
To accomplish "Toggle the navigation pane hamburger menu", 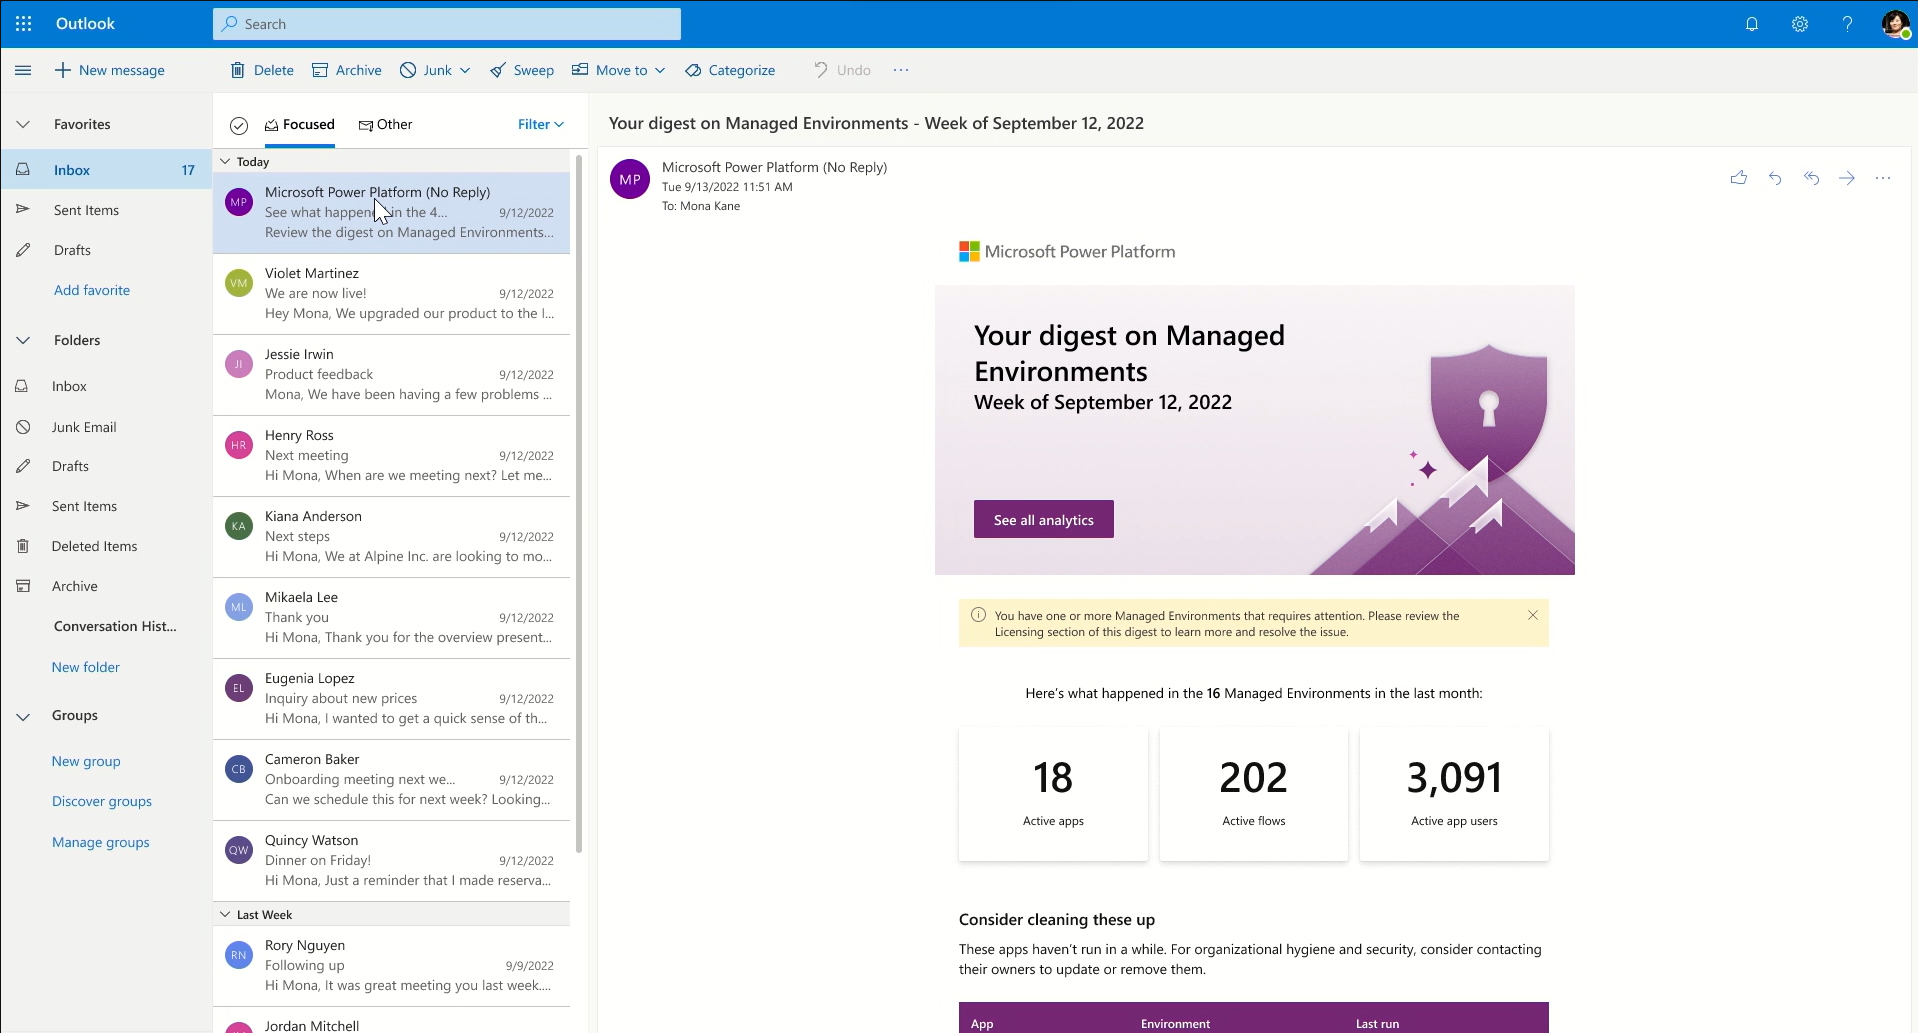I will 23,70.
